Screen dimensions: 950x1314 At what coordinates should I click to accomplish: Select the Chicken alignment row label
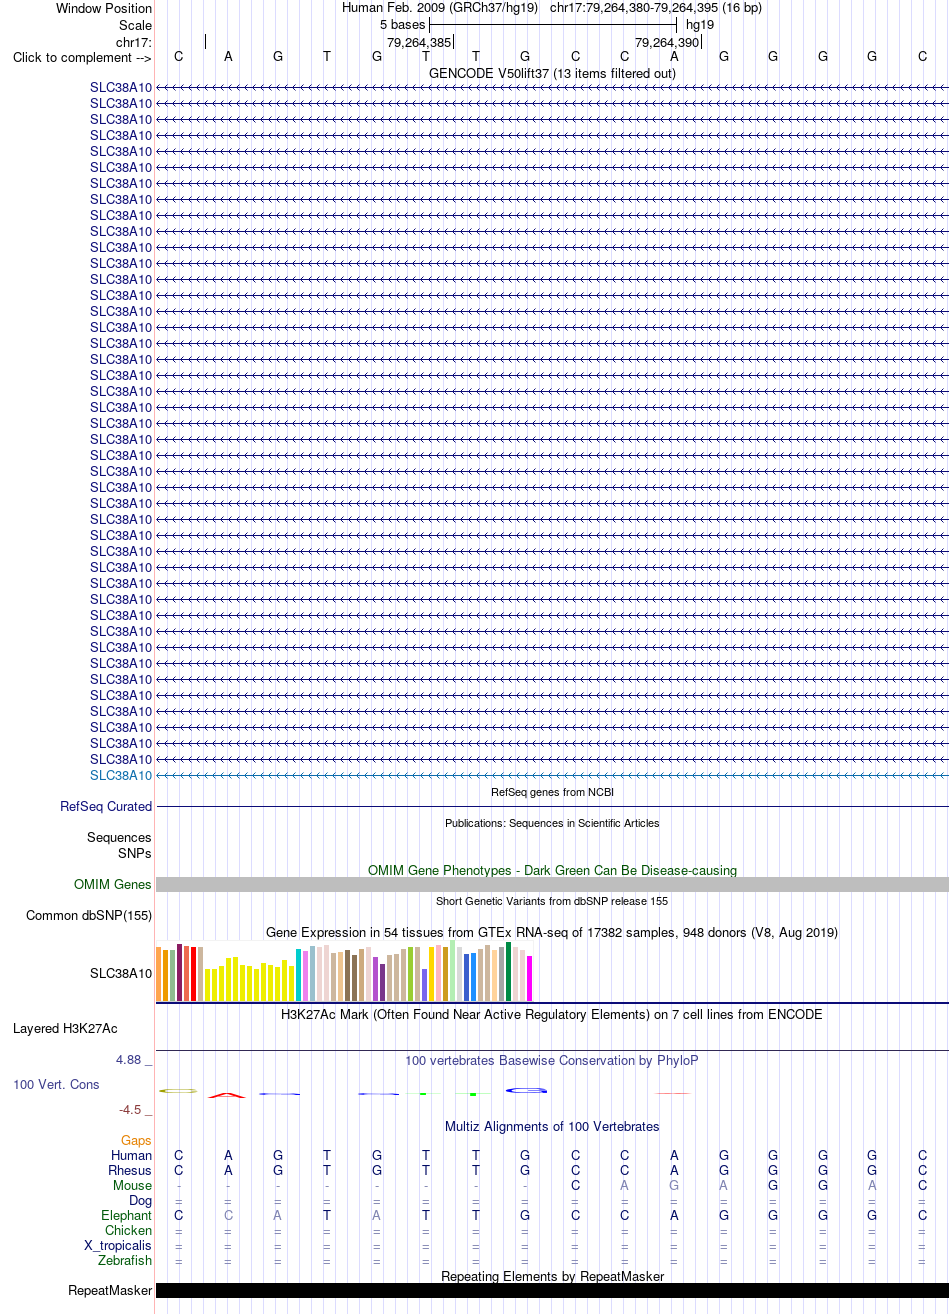click(x=129, y=1230)
